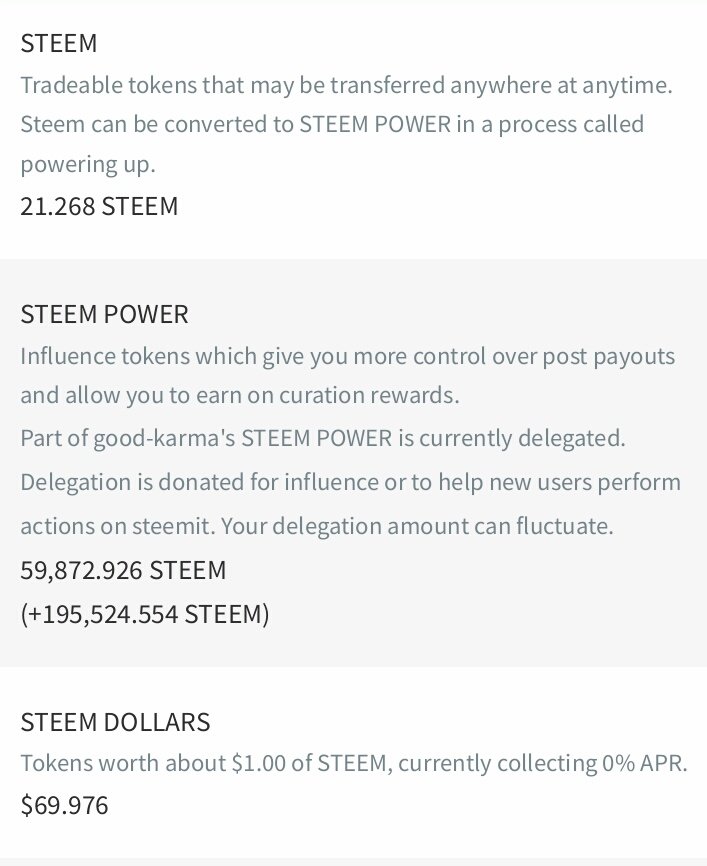Screen dimensions: 707x866
Task: Click the Influence tokens description line
Action: (x=347, y=356)
